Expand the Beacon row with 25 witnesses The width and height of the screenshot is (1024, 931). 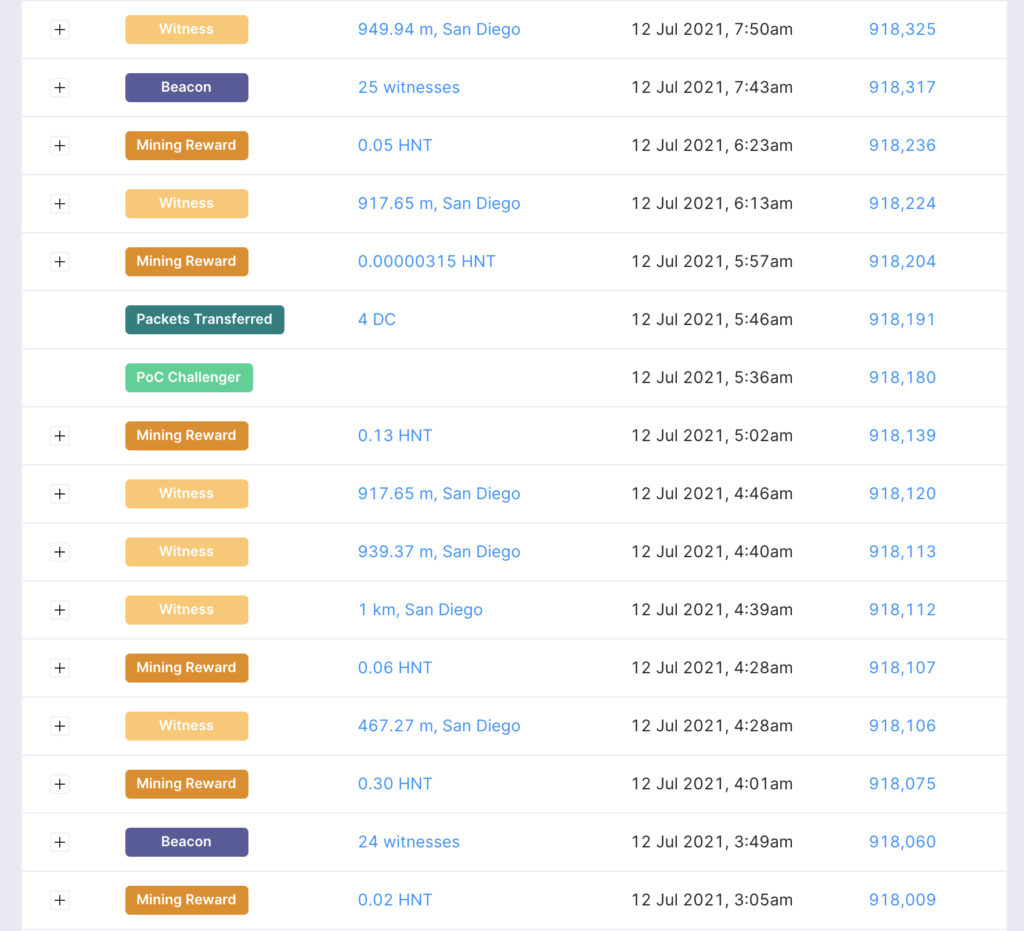click(x=60, y=88)
